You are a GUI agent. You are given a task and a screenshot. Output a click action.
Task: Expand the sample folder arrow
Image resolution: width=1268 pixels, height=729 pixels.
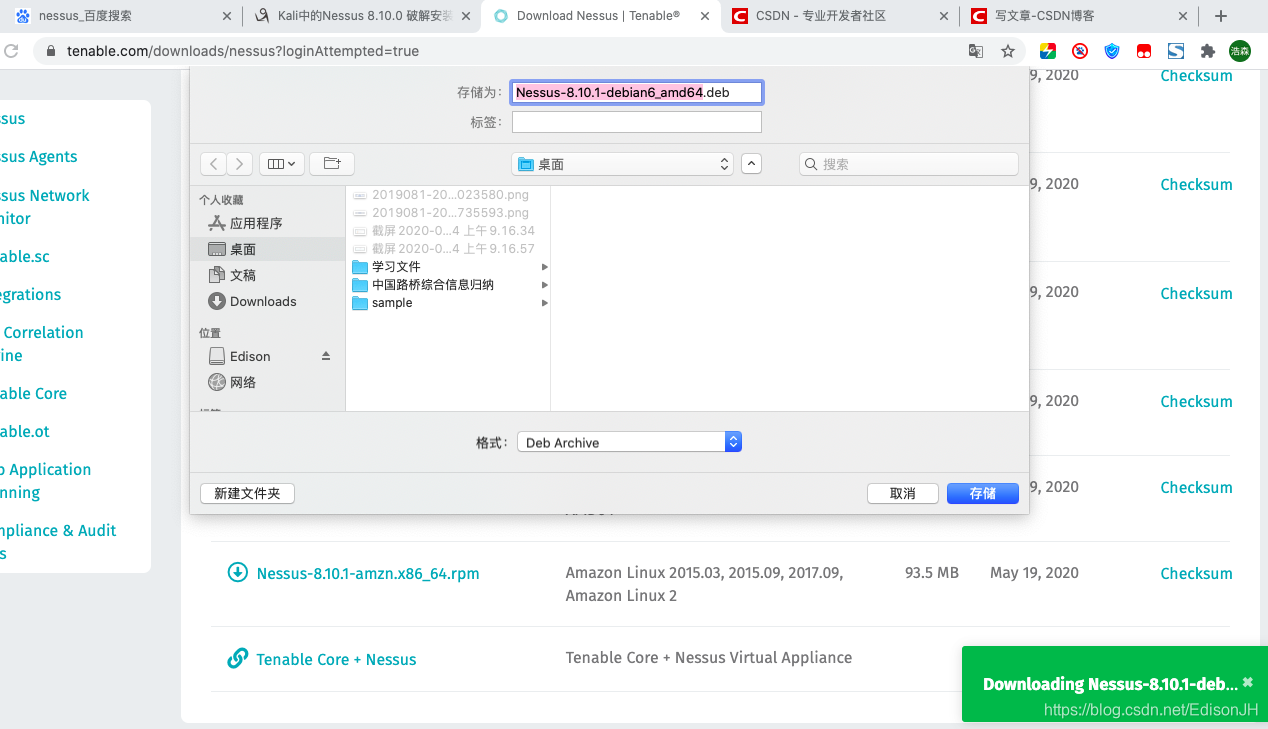[x=545, y=303]
